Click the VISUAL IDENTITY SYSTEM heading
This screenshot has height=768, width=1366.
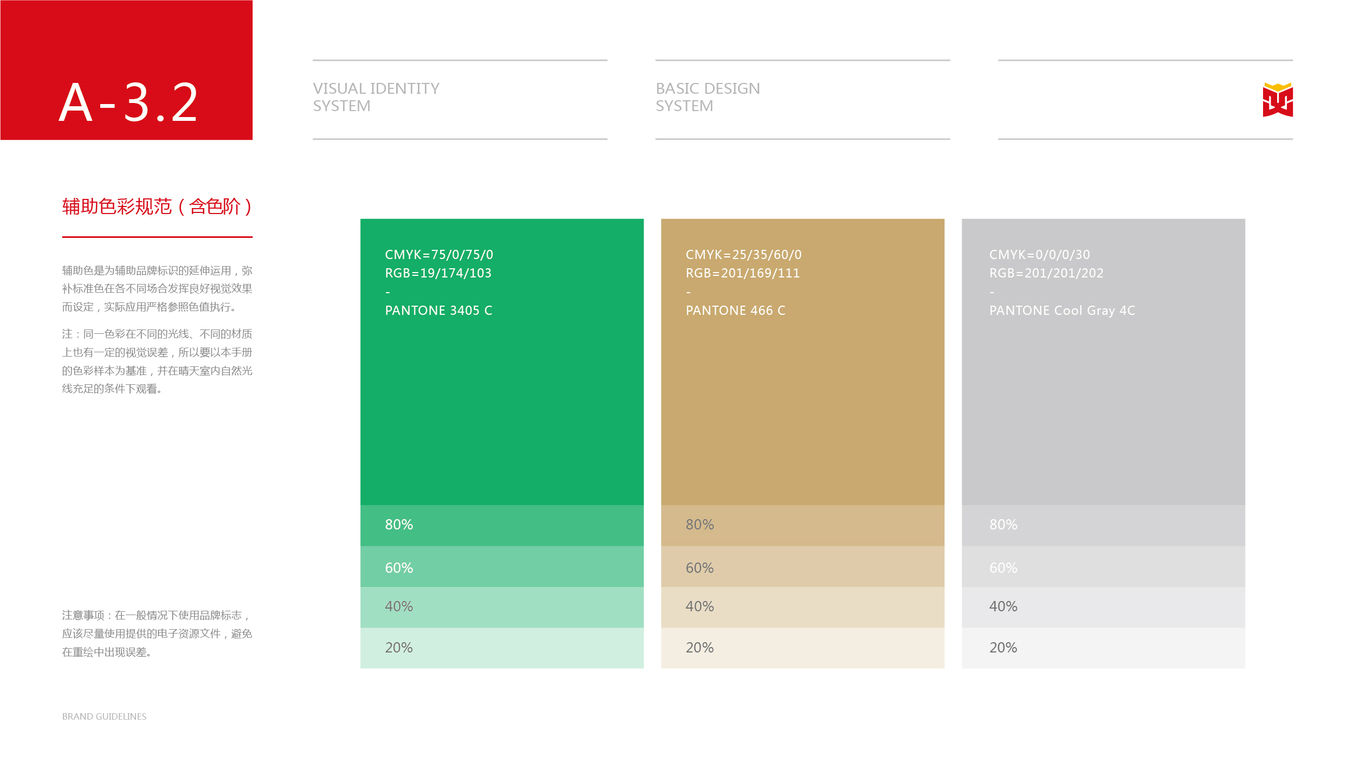coord(376,97)
